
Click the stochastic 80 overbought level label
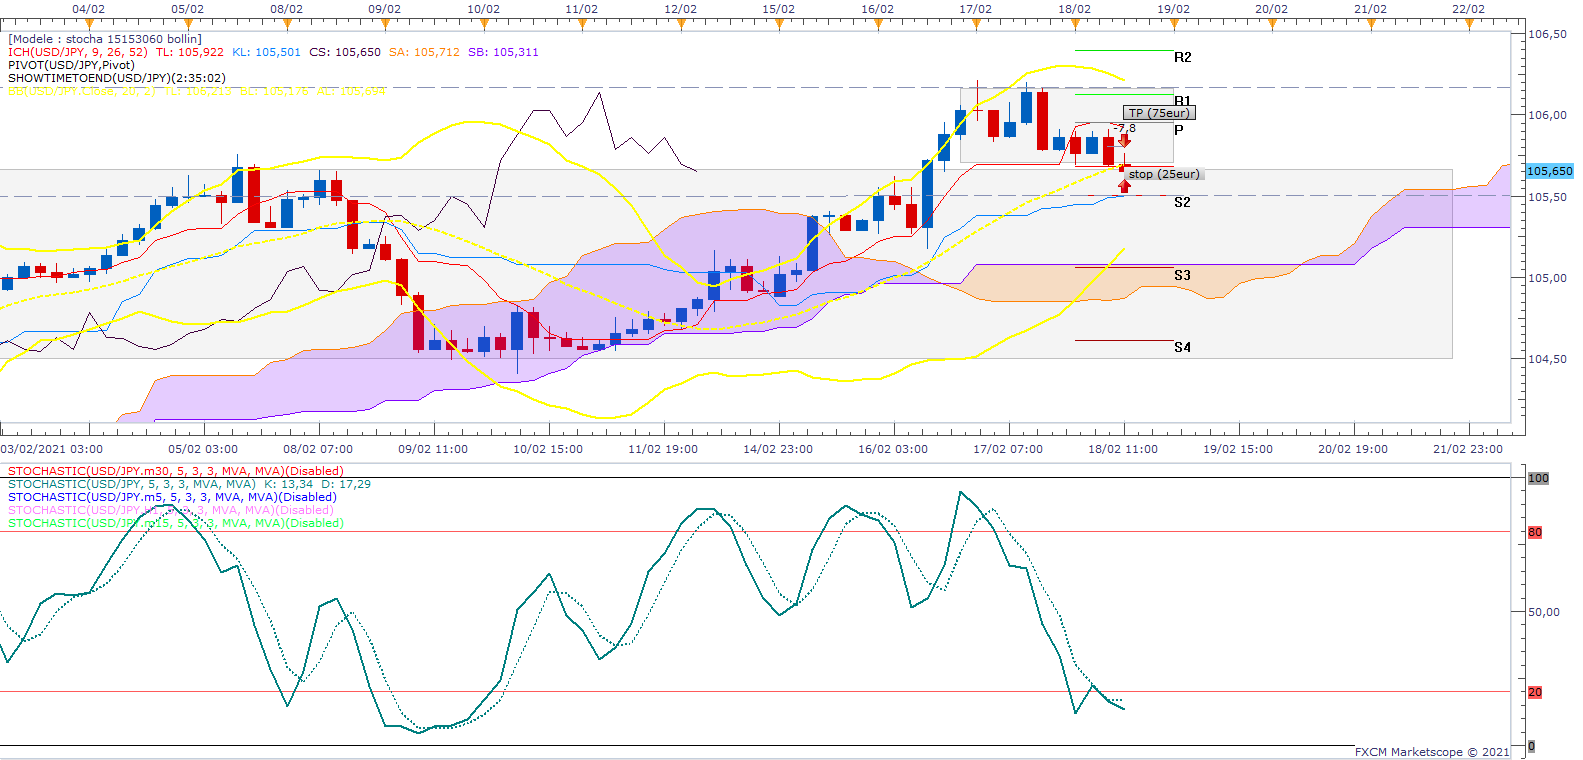pyautogui.click(x=1535, y=532)
